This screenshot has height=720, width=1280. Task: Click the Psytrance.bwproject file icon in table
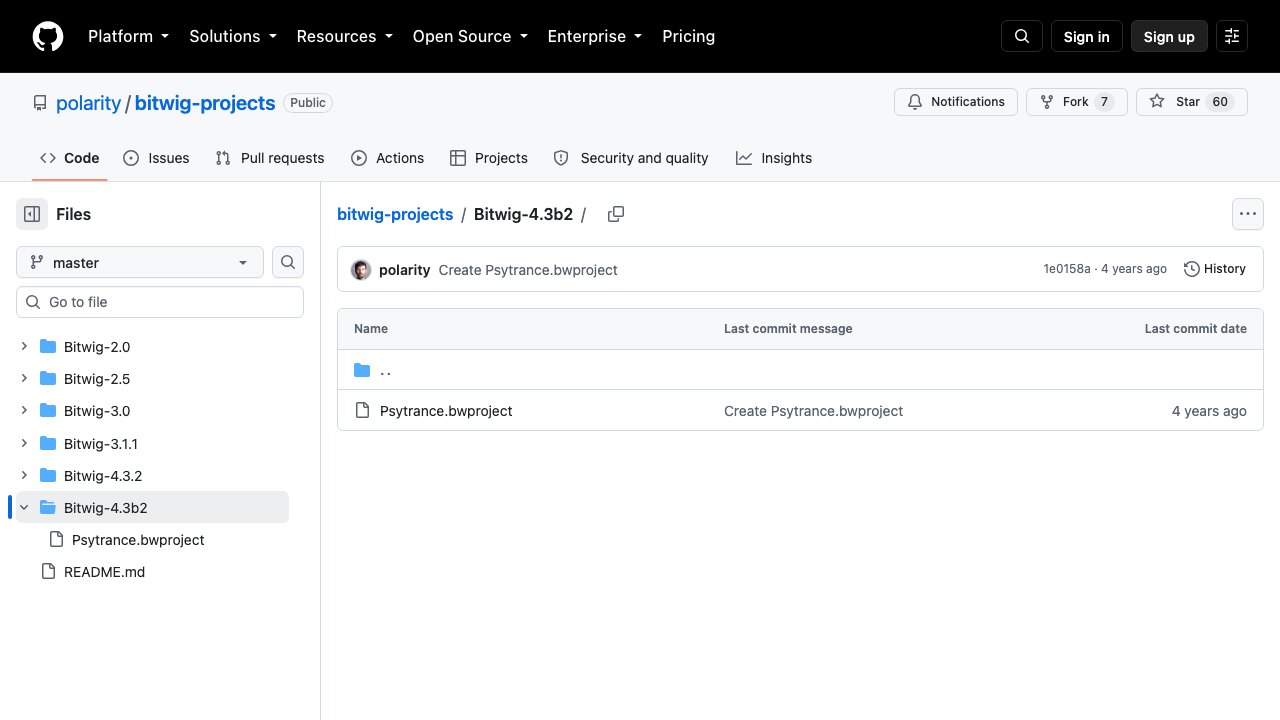click(362, 411)
